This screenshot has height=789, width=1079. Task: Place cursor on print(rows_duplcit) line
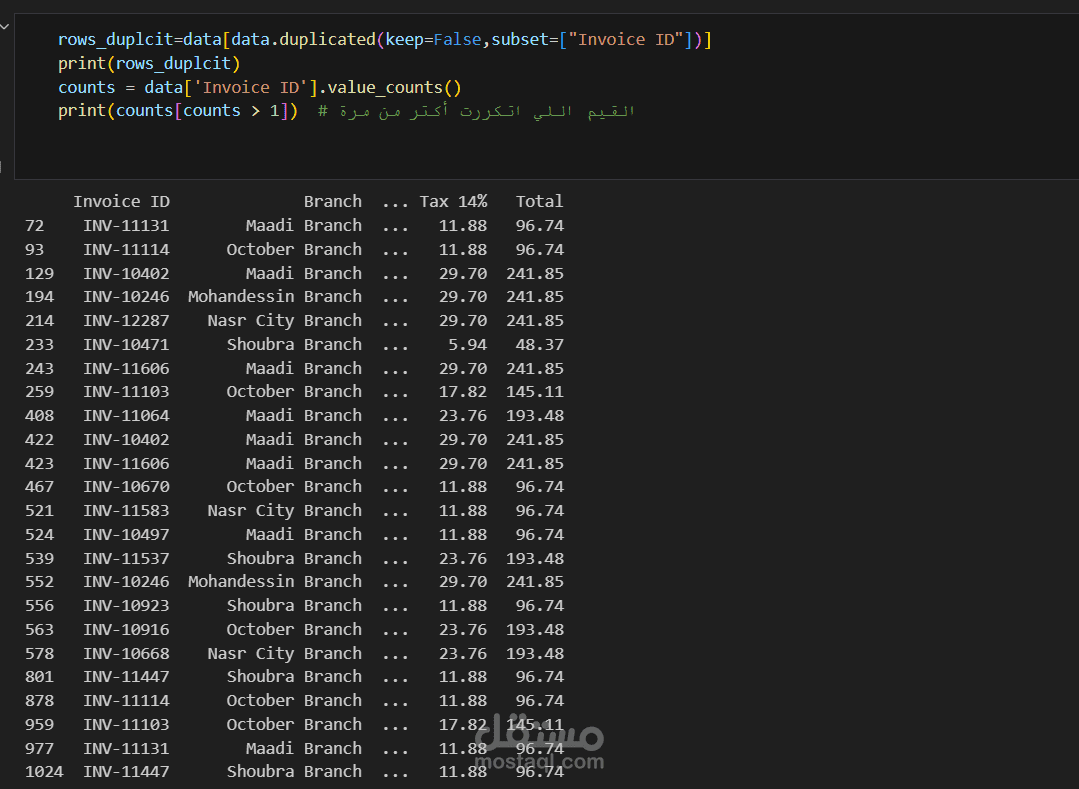[x=149, y=64]
